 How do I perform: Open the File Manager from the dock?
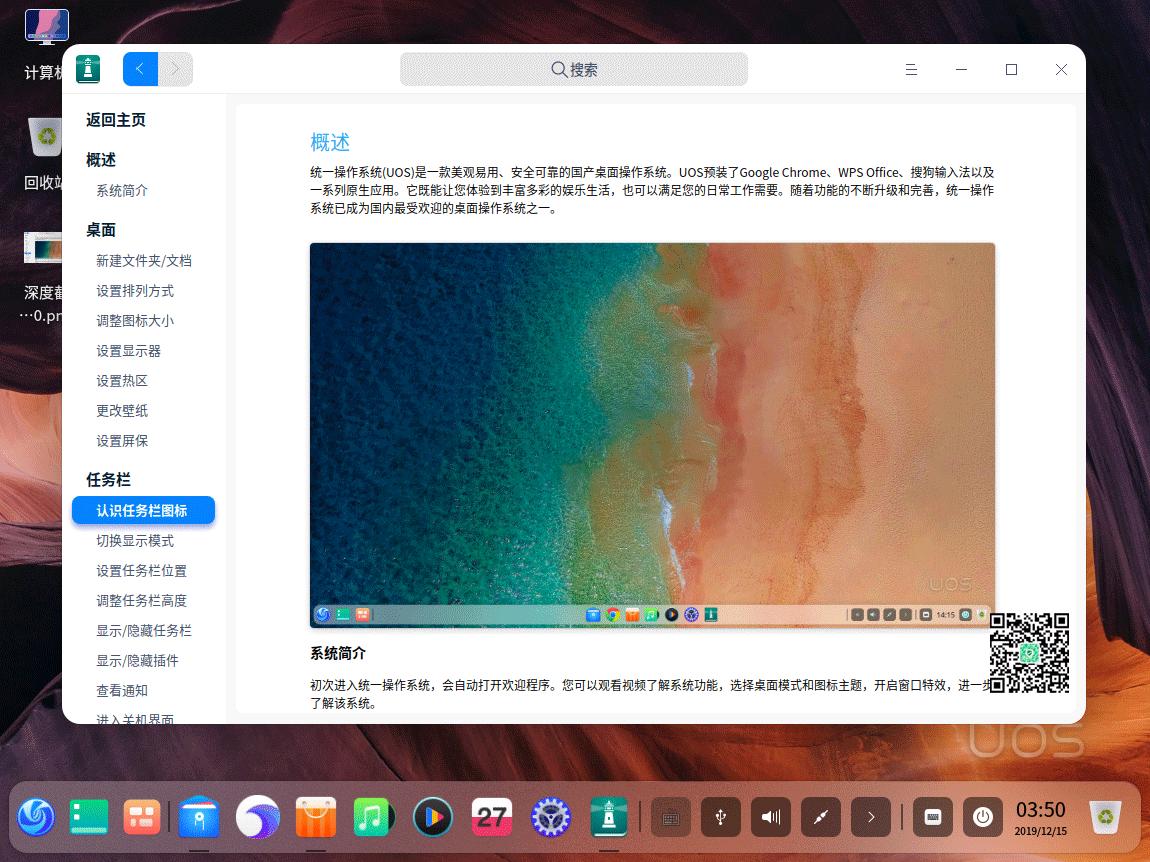click(199, 817)
